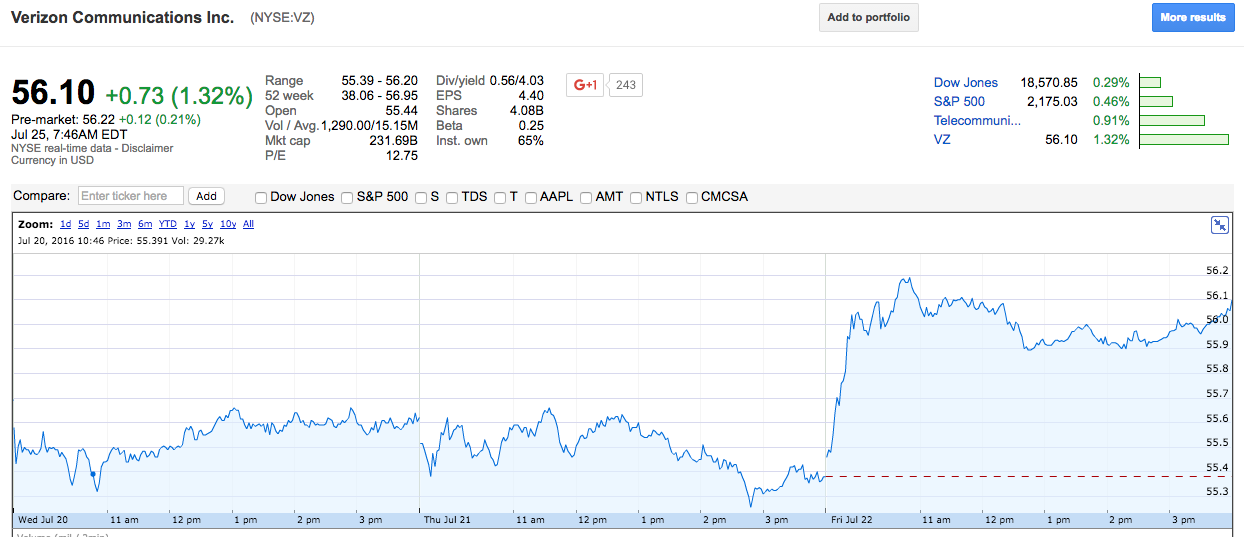
Task: Click the Dow Jones green performance bar
Action: [1150, 83]
